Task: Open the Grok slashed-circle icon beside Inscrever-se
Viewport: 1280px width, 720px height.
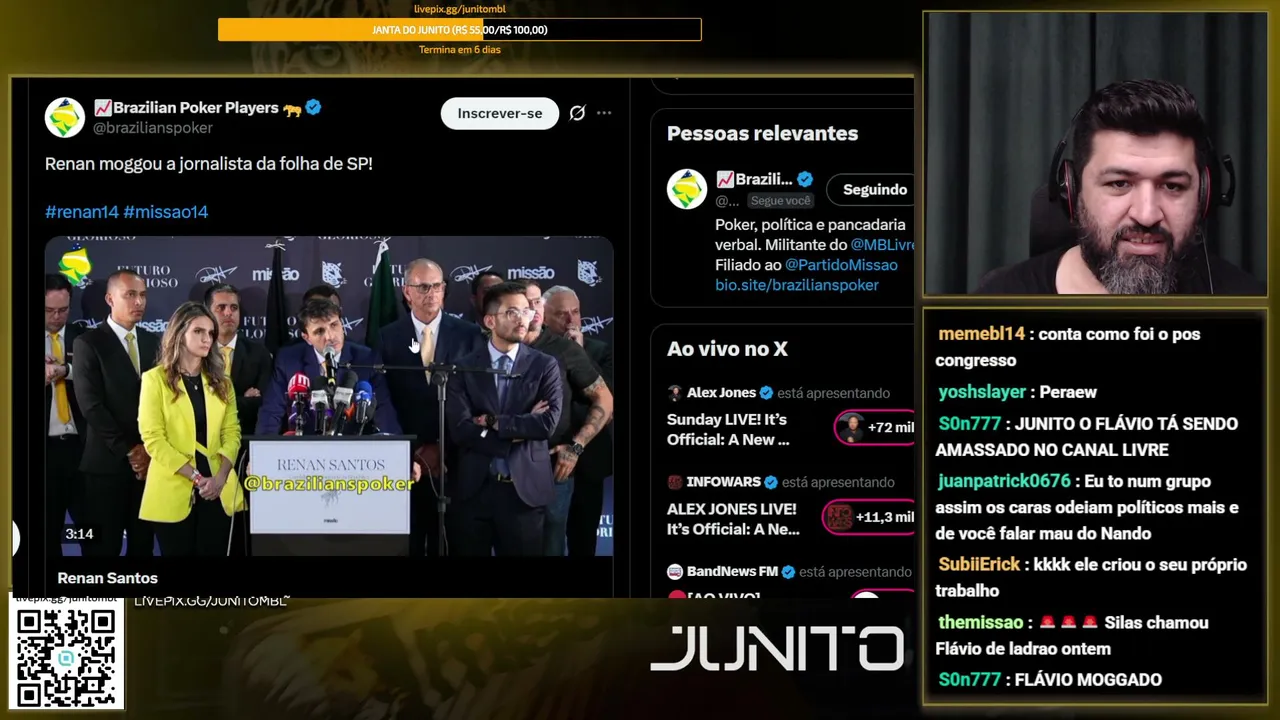Action: 577,113
